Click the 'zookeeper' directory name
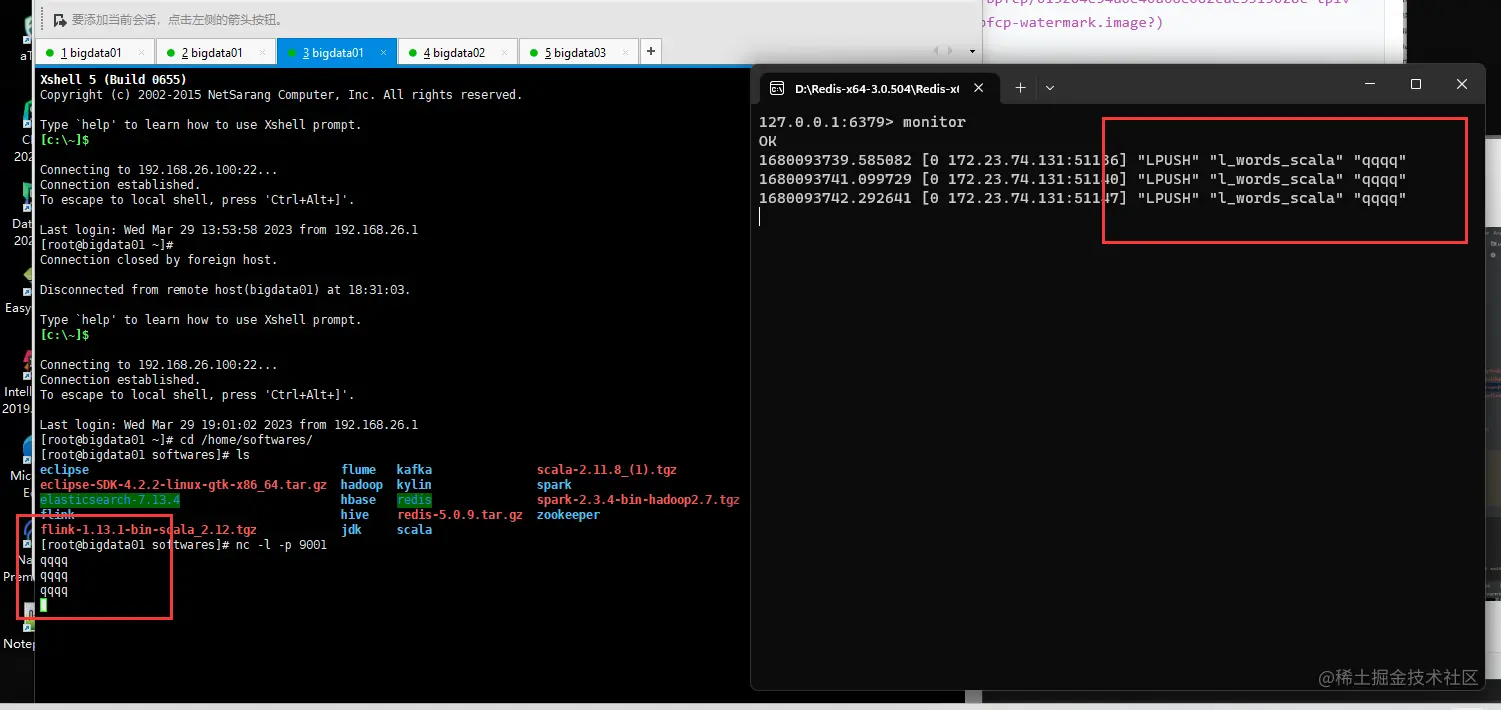This screenshot has width=1501, height=710. click(568, 515)
